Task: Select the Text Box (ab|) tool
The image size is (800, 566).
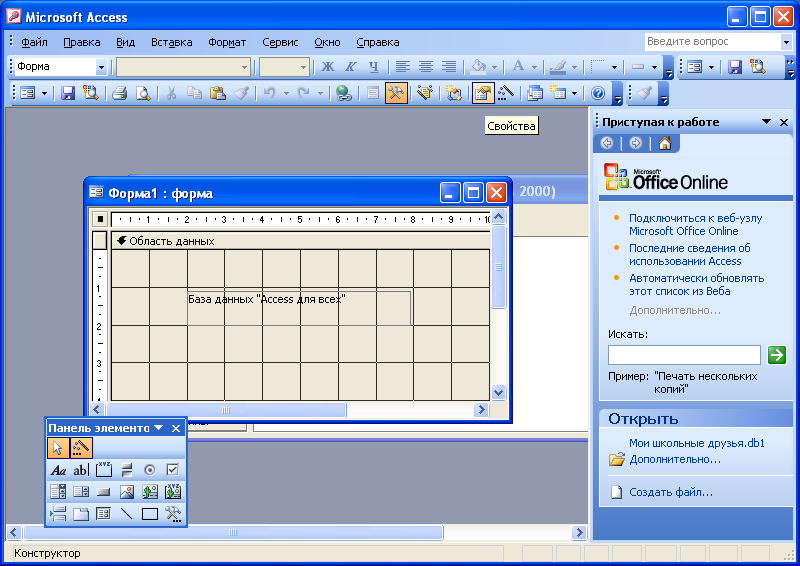Action: coord(81,470)
